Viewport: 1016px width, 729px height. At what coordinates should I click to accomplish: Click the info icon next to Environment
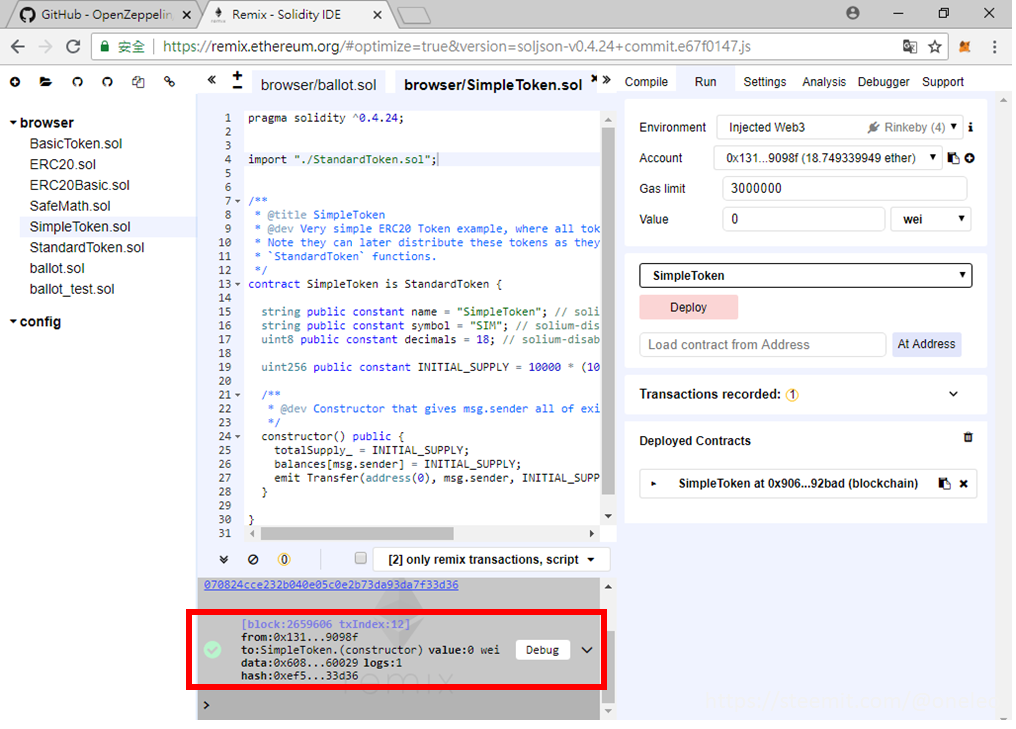tap(970, 127)
